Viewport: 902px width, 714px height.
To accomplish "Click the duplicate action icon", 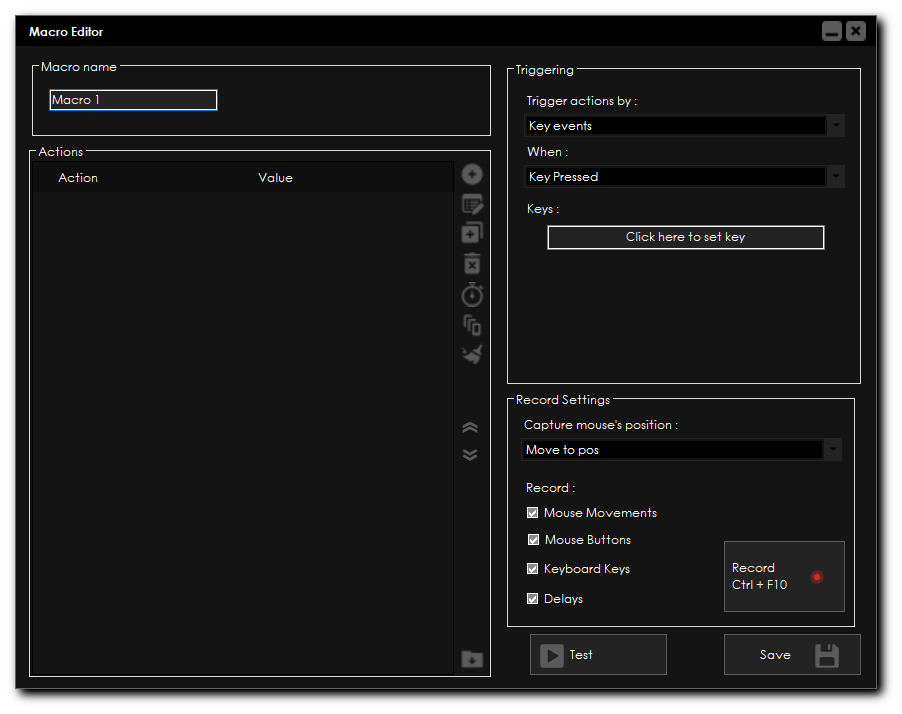I will (x=472, y=234).
